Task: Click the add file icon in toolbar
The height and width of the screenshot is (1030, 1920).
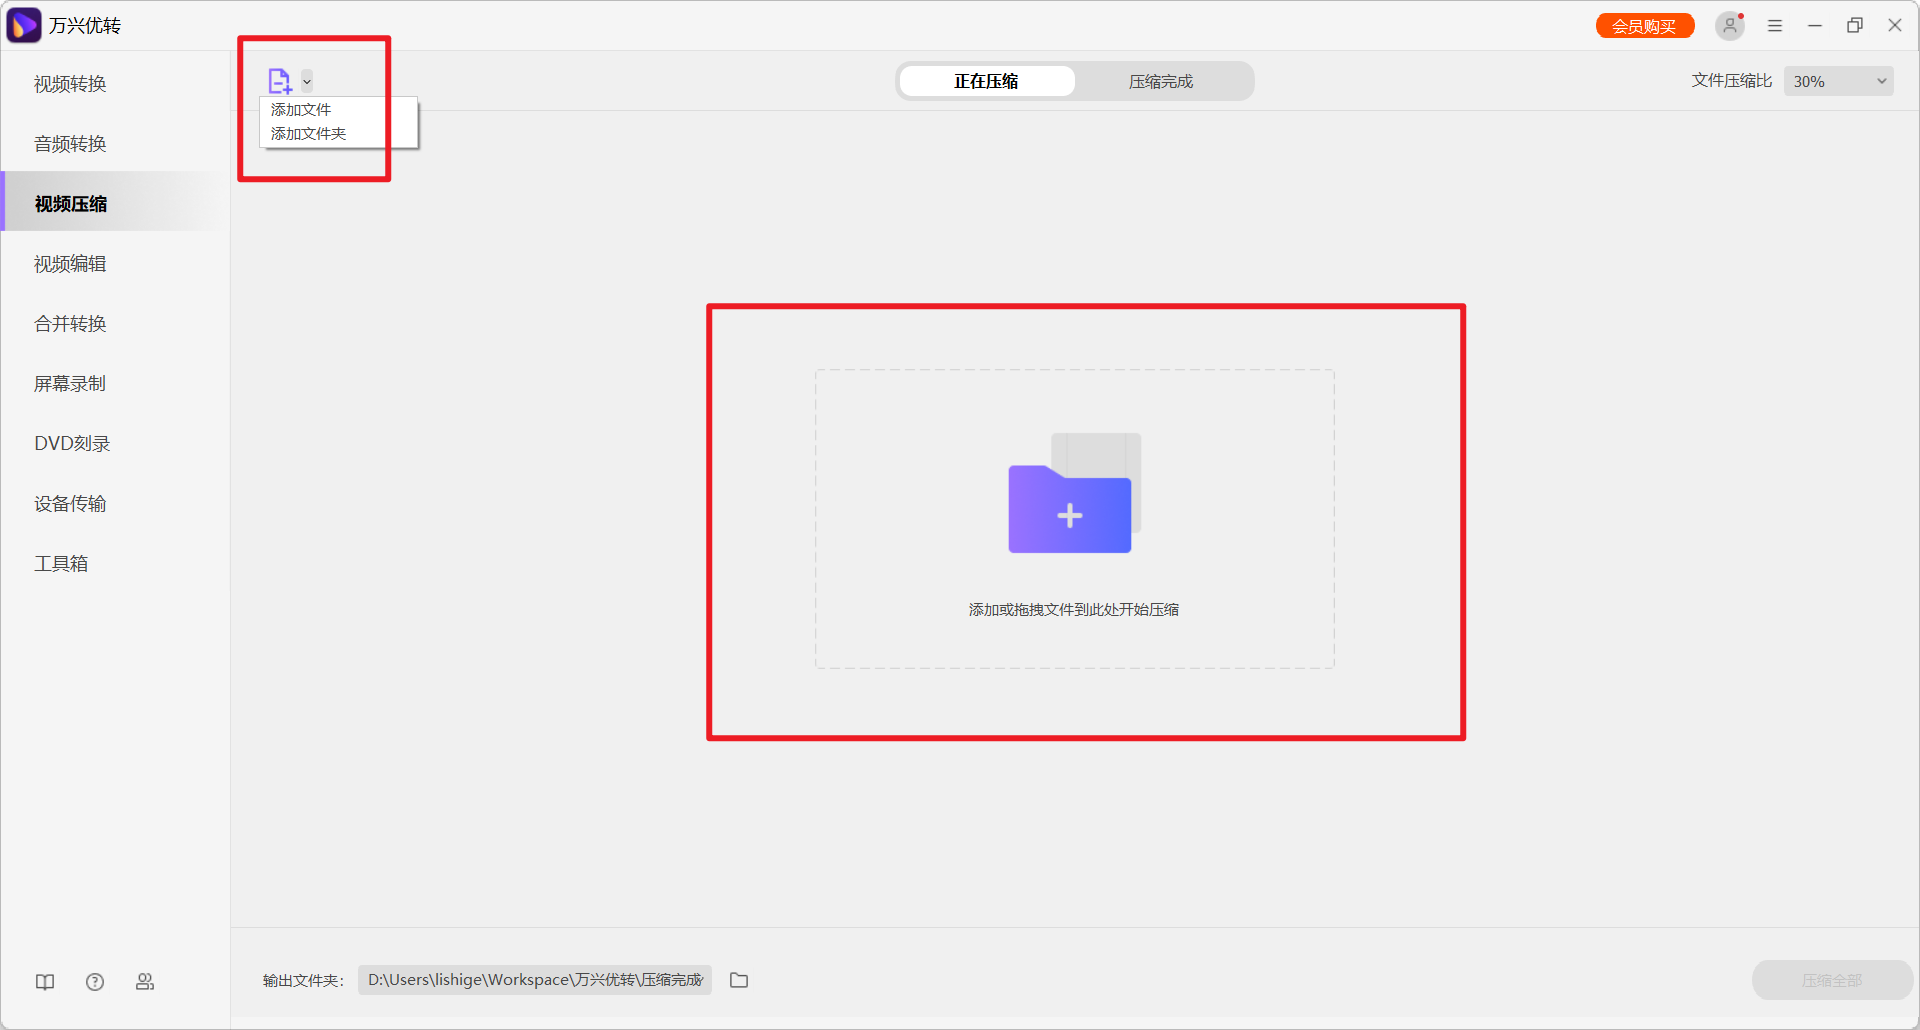Action: pyautogui.click(x=279, y=81)
